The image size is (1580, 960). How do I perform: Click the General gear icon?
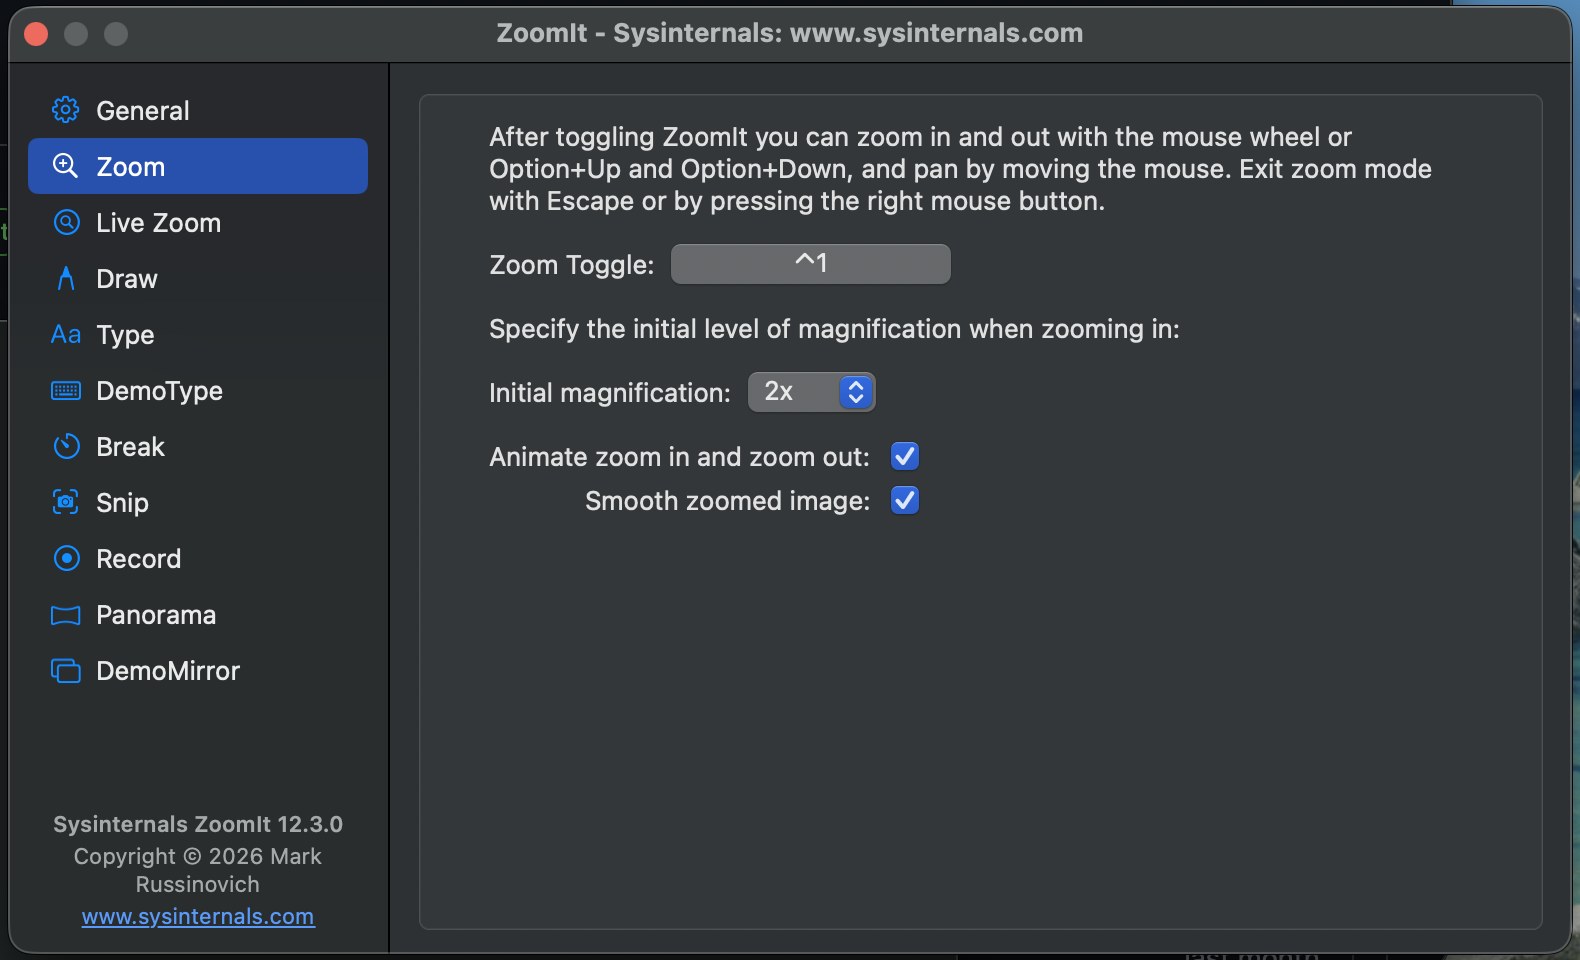[66, 110]
